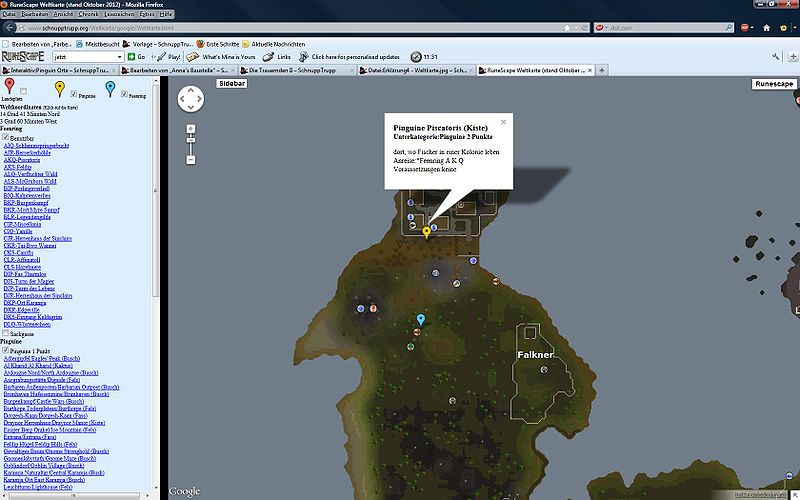Click the blue Feenring marker on the map
Image resolution: width=800 pixels, height=500 pixels.
(421, 320)
